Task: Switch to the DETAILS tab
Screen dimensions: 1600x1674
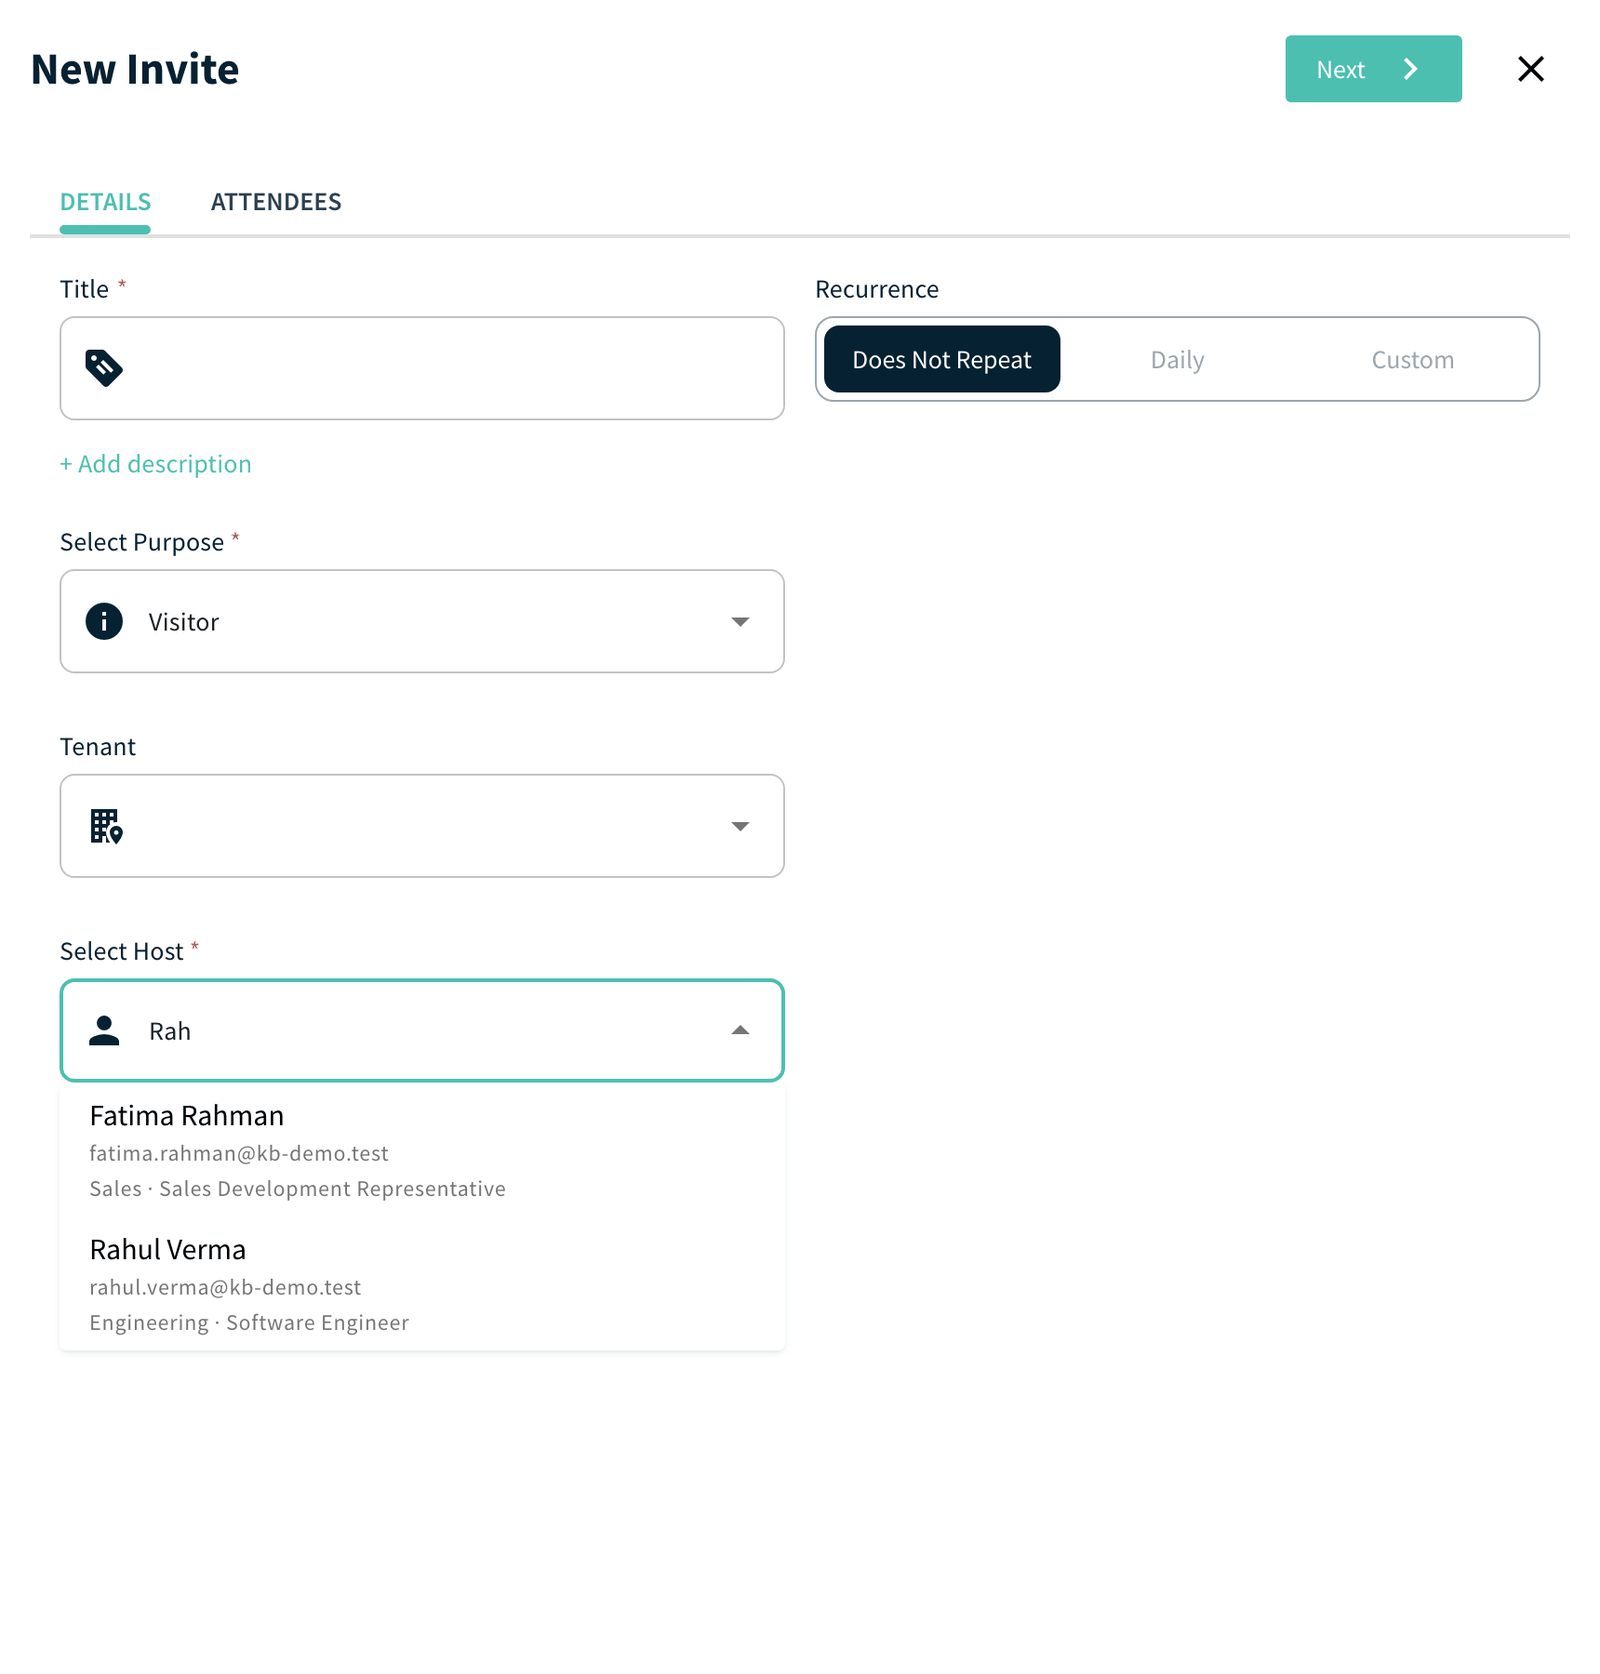Action: [105, 202]
